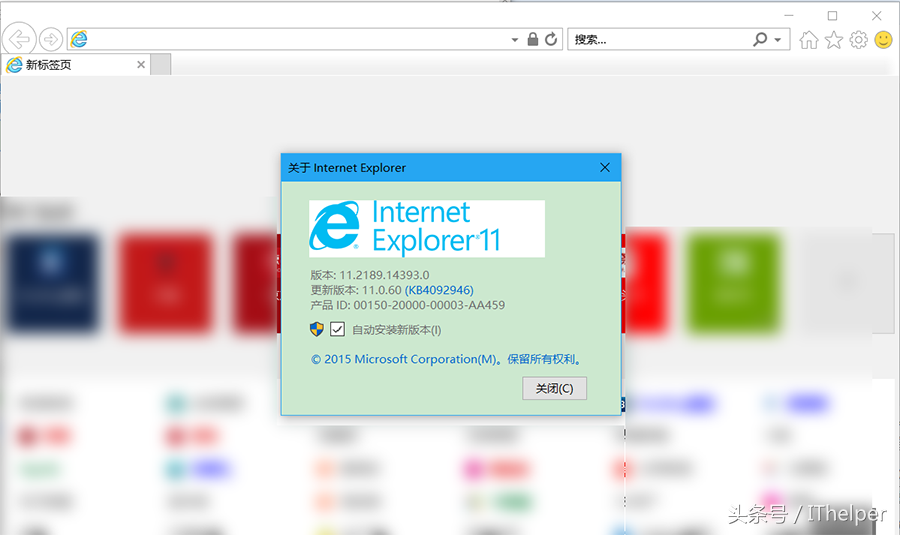Open a new tab via blank tab button
The image size is (900, 535).
click(x=160, y=65)
